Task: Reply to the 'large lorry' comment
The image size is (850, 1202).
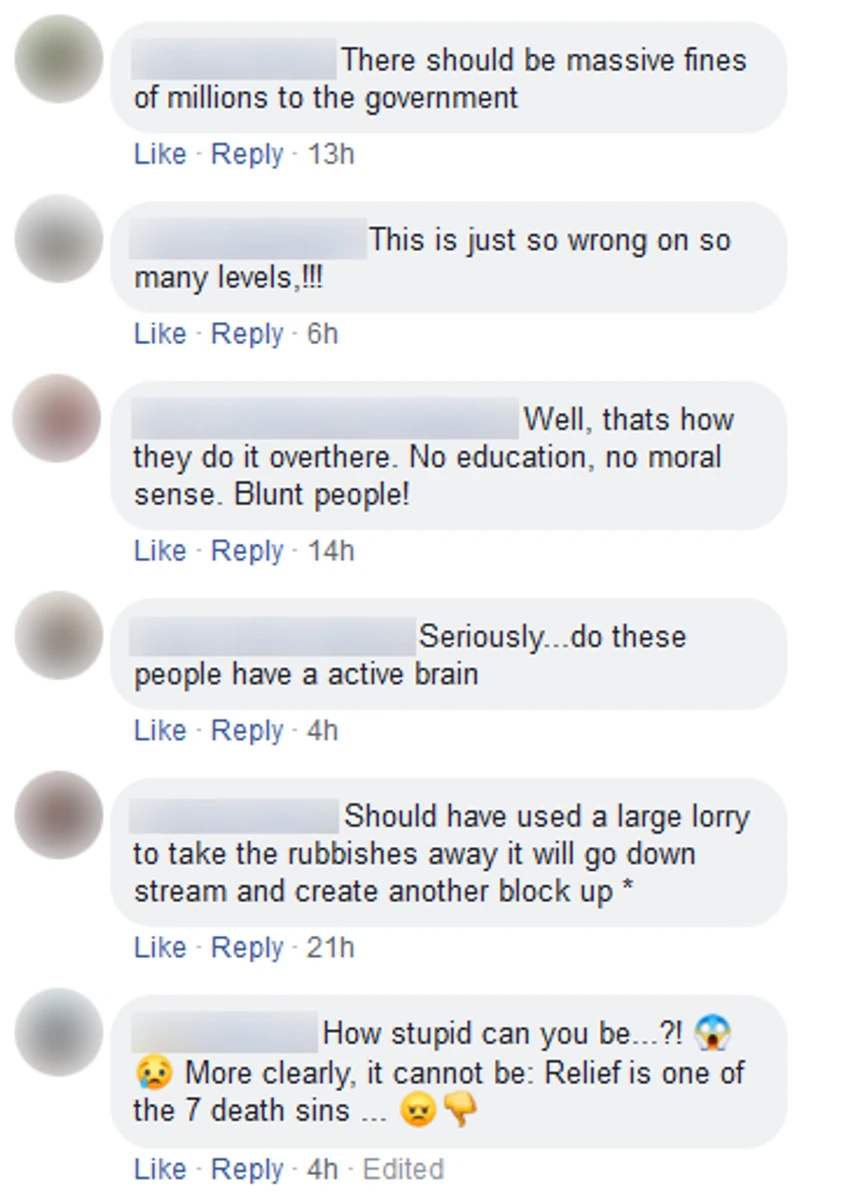Action: 247,947
